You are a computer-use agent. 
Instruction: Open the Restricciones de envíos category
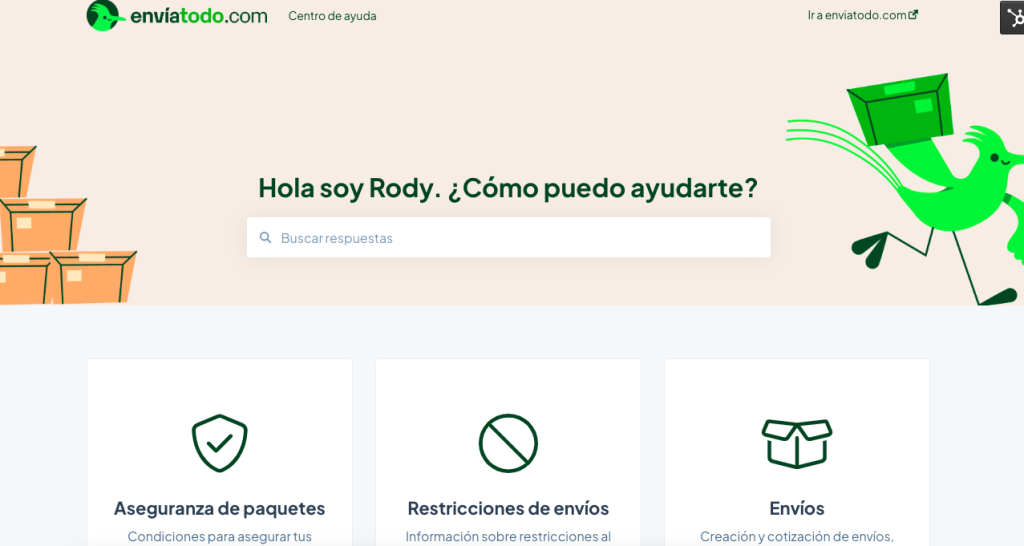(x=508, y=508)
